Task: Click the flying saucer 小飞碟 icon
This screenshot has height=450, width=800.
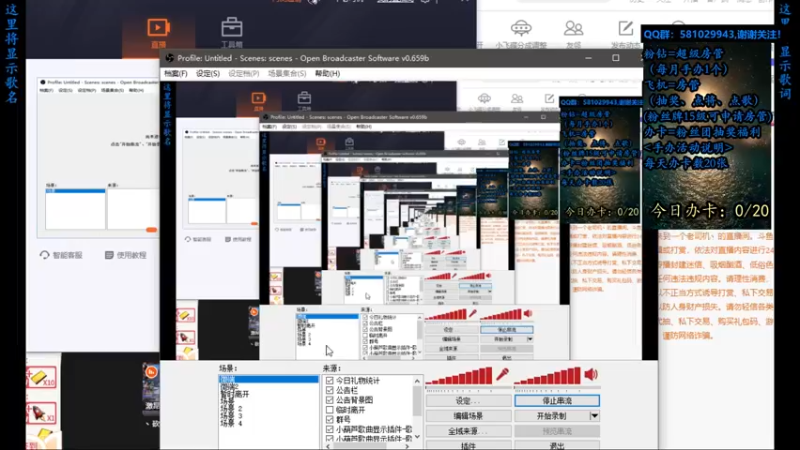Action: 520,28
